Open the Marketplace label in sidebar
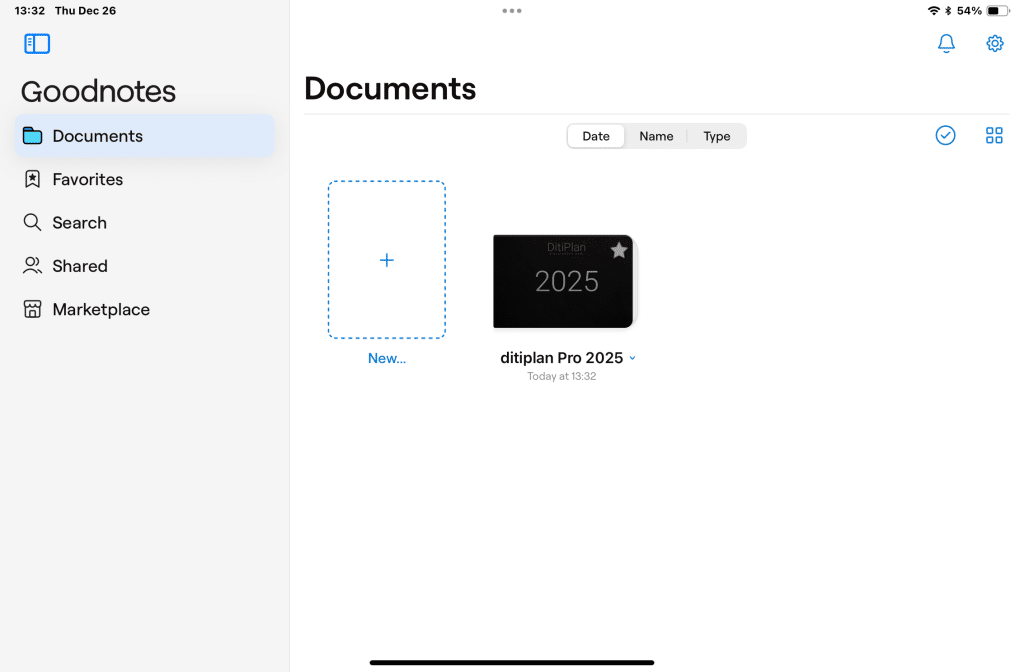This screenshot has height=672, width=1024. pyautogui.click(x=101, y=309)
